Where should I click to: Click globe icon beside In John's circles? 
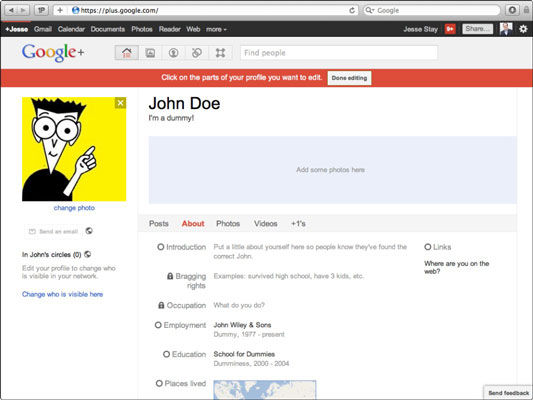point(87,254)
